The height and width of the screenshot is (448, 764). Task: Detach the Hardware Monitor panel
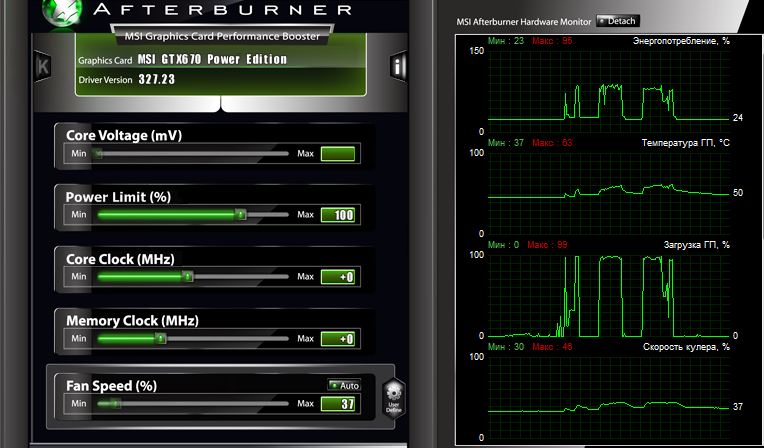click(x=617, y=21)
